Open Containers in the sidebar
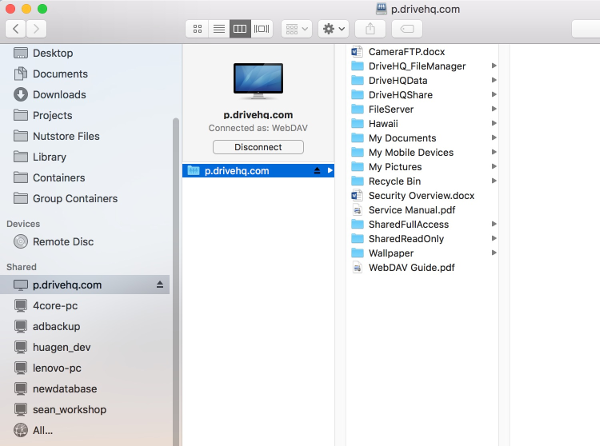 pyautogui.click(x=49, y=177)
